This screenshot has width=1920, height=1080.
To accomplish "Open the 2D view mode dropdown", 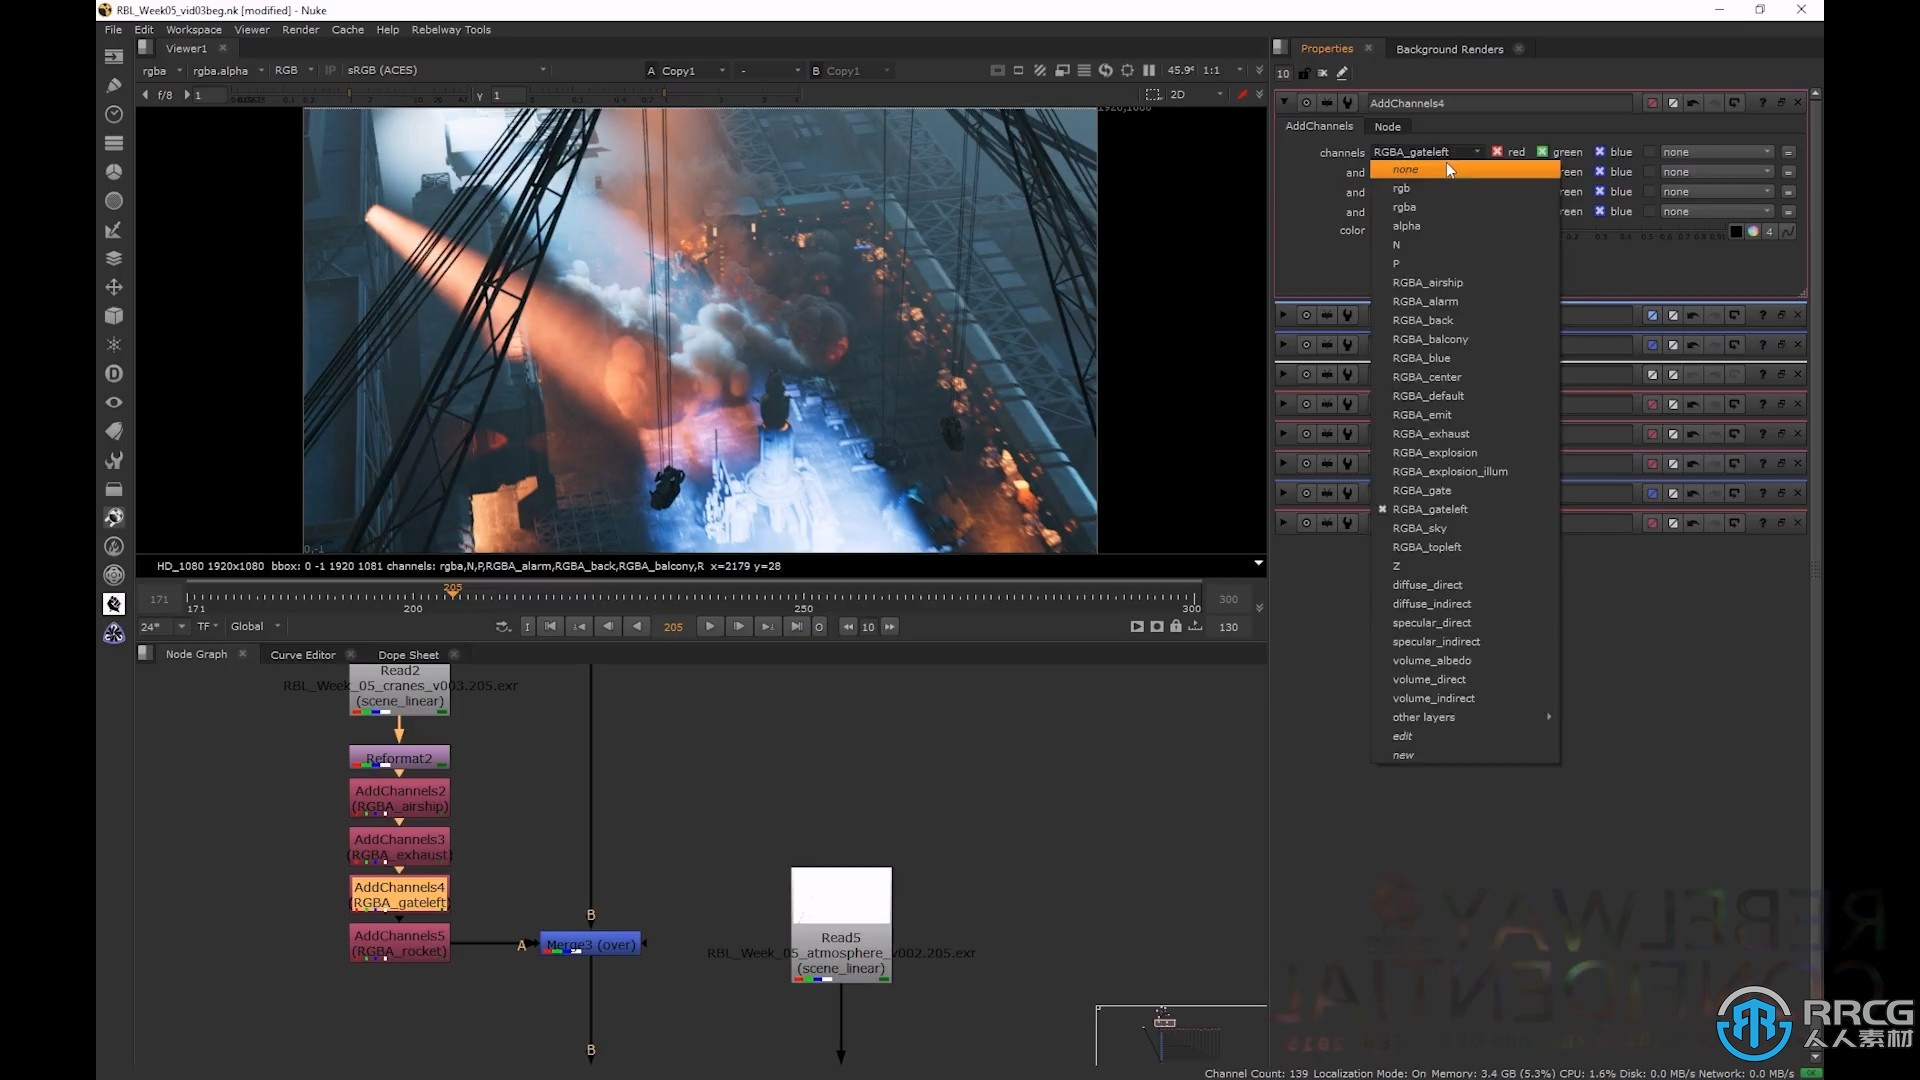I will click(1196, 94).
